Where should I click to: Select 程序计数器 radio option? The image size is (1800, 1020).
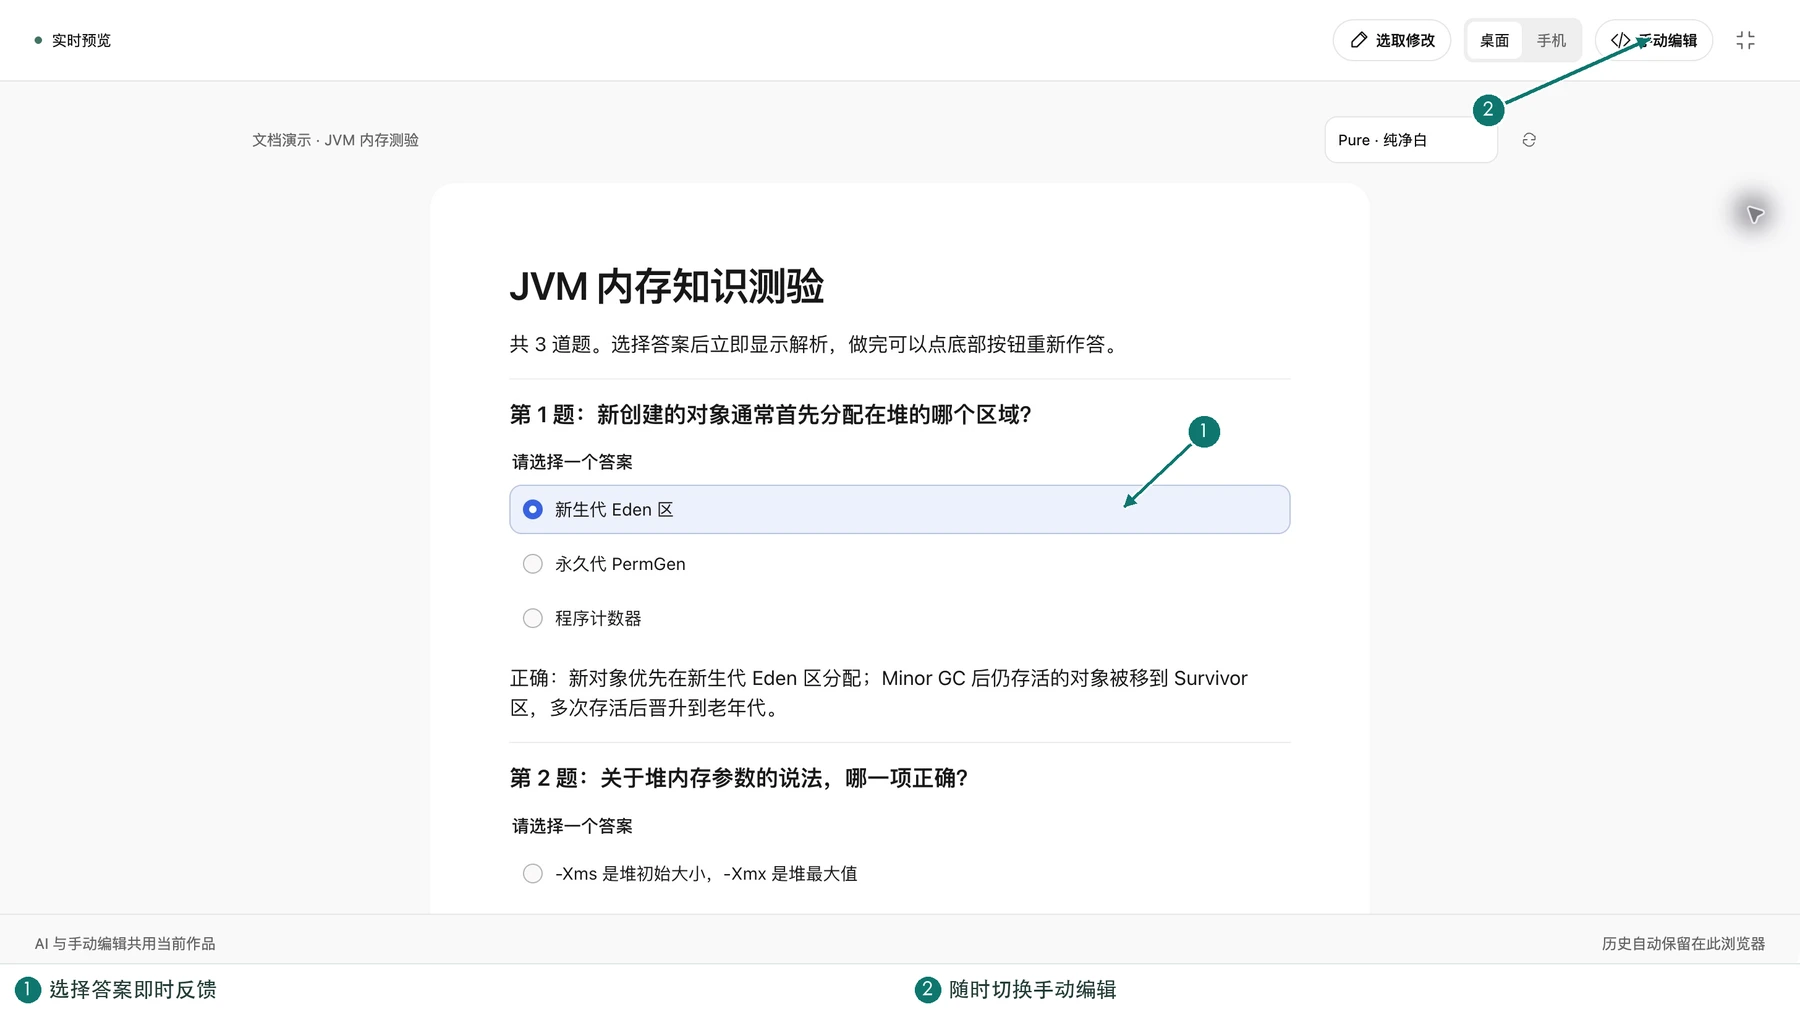click(x=899, y=618)
